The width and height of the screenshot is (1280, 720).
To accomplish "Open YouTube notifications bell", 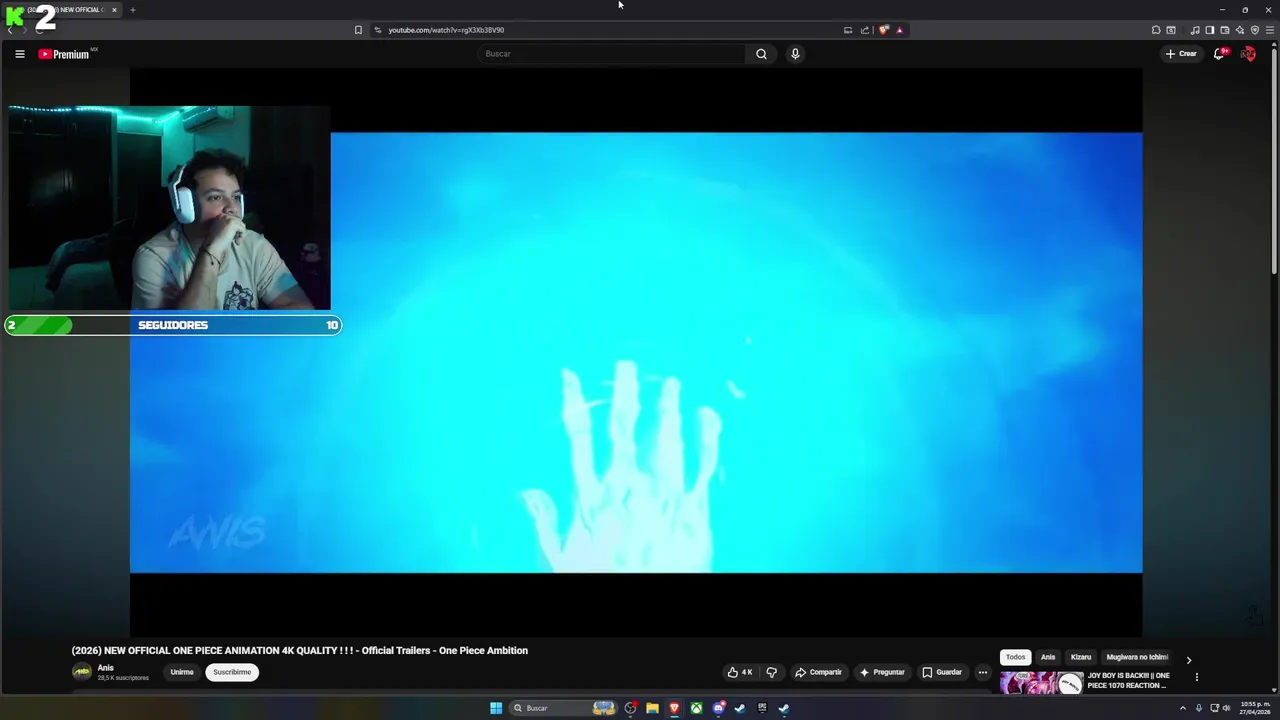I will click(1219, 54).
